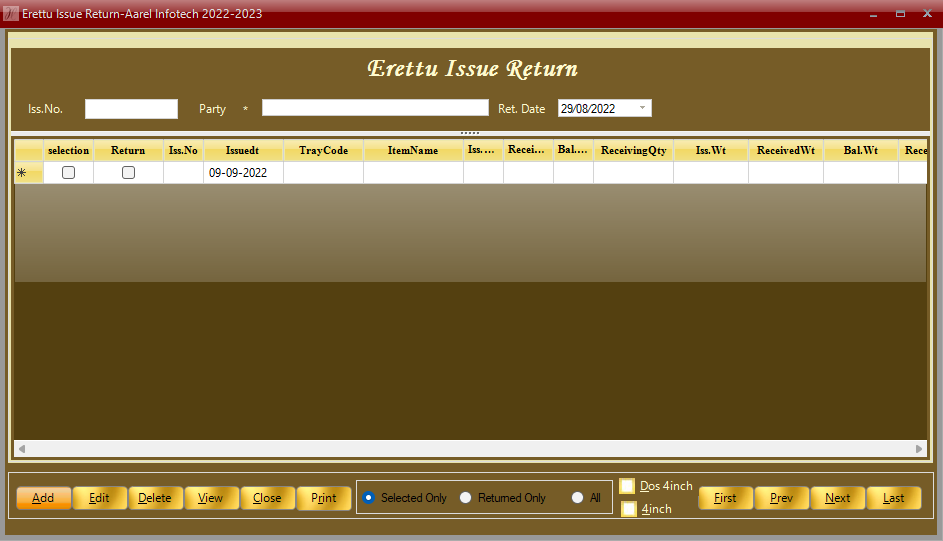Screen dimensions: 943x541
Task: Click the Party text field
Action: tap(375, 108)
